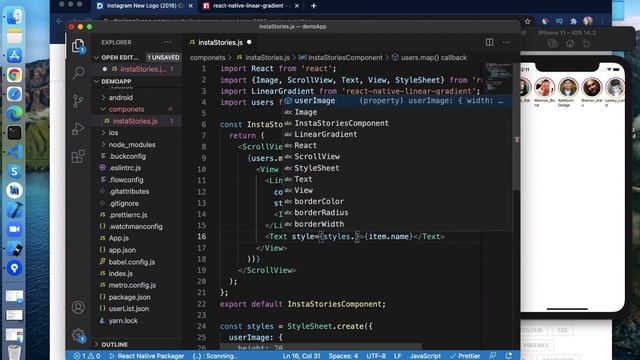The image size is (640, 360).
Task: Switch to the instaStories.js editor tab
Action: pyautogui.click(x=220, y=42)
